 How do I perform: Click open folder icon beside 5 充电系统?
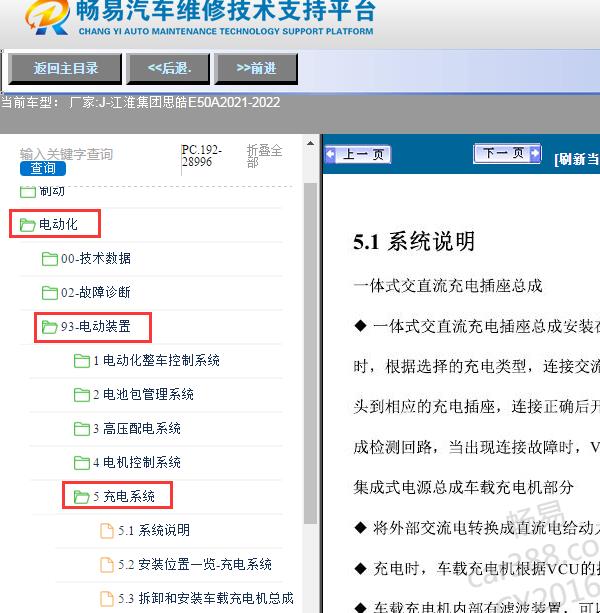point(82,497)
